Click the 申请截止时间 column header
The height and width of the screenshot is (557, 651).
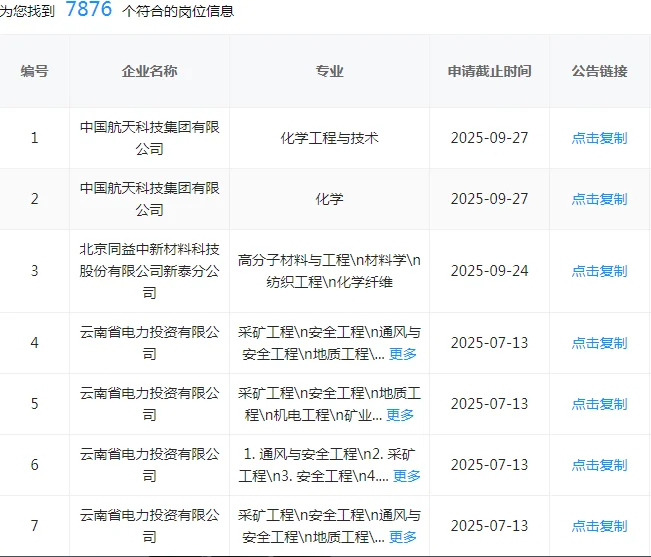[489, 71]
